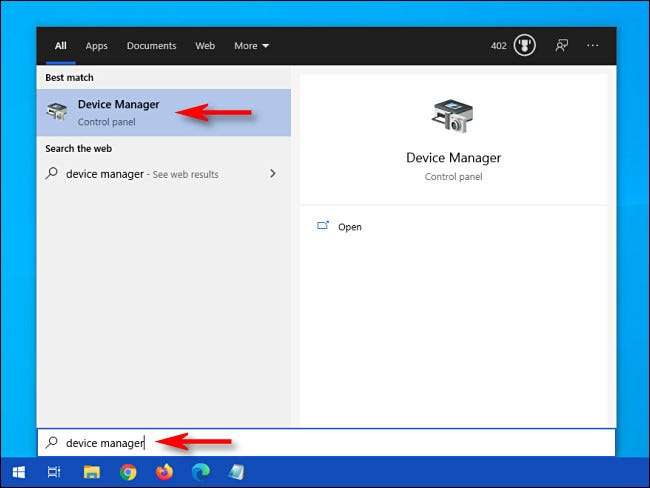This screenshot has height=488, width=650.
Task: Open Microsoft Edge from the taskbar
Action: [x=200, y=472]
